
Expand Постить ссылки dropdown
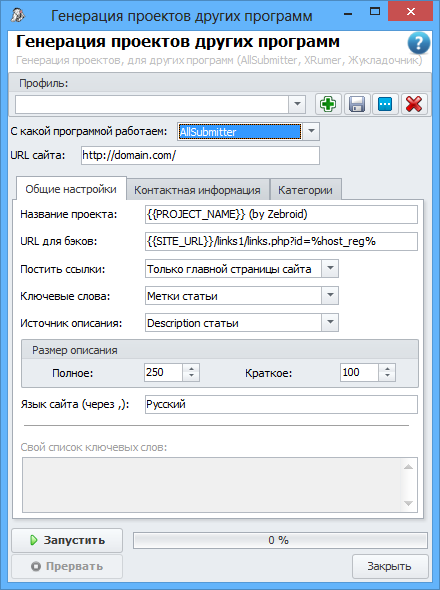[330, 269]
